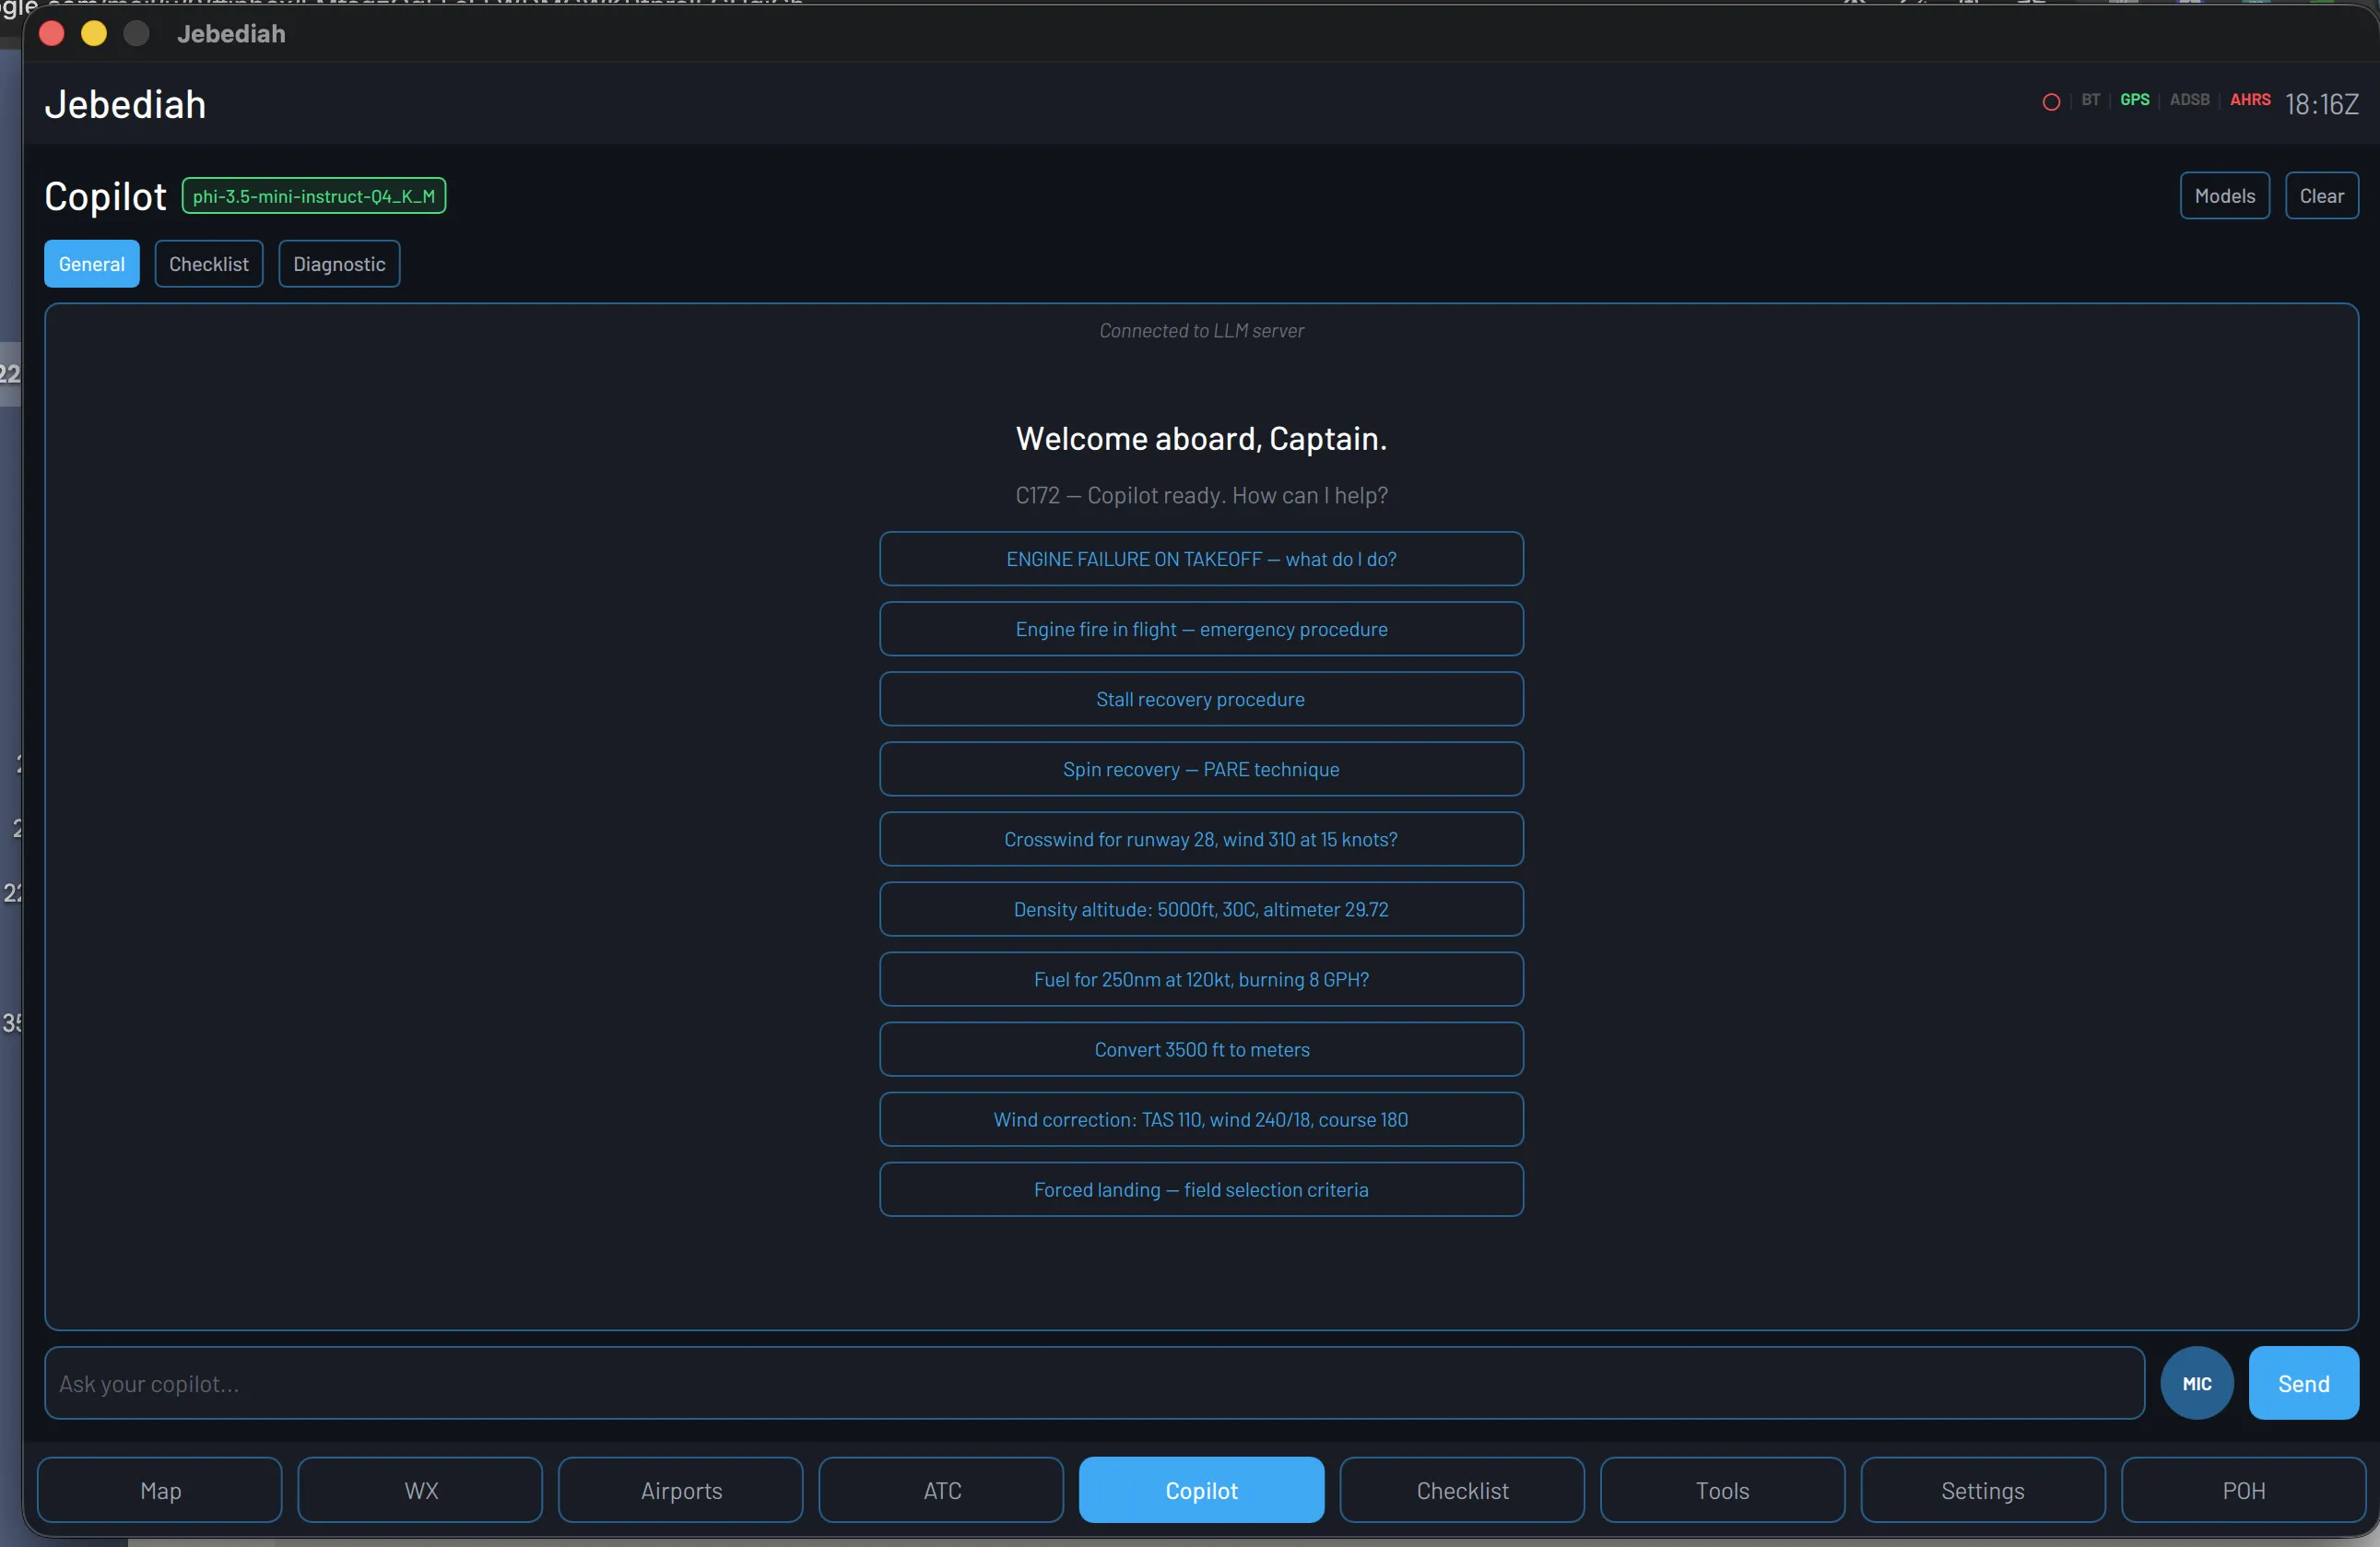Toggle the BT Bluetooth indicator
Viewport: 2380px width, 1547px height.
(x=2089, y=100)
